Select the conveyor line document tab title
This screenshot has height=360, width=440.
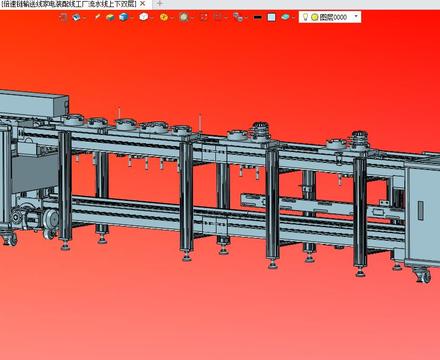pos(69,4)
